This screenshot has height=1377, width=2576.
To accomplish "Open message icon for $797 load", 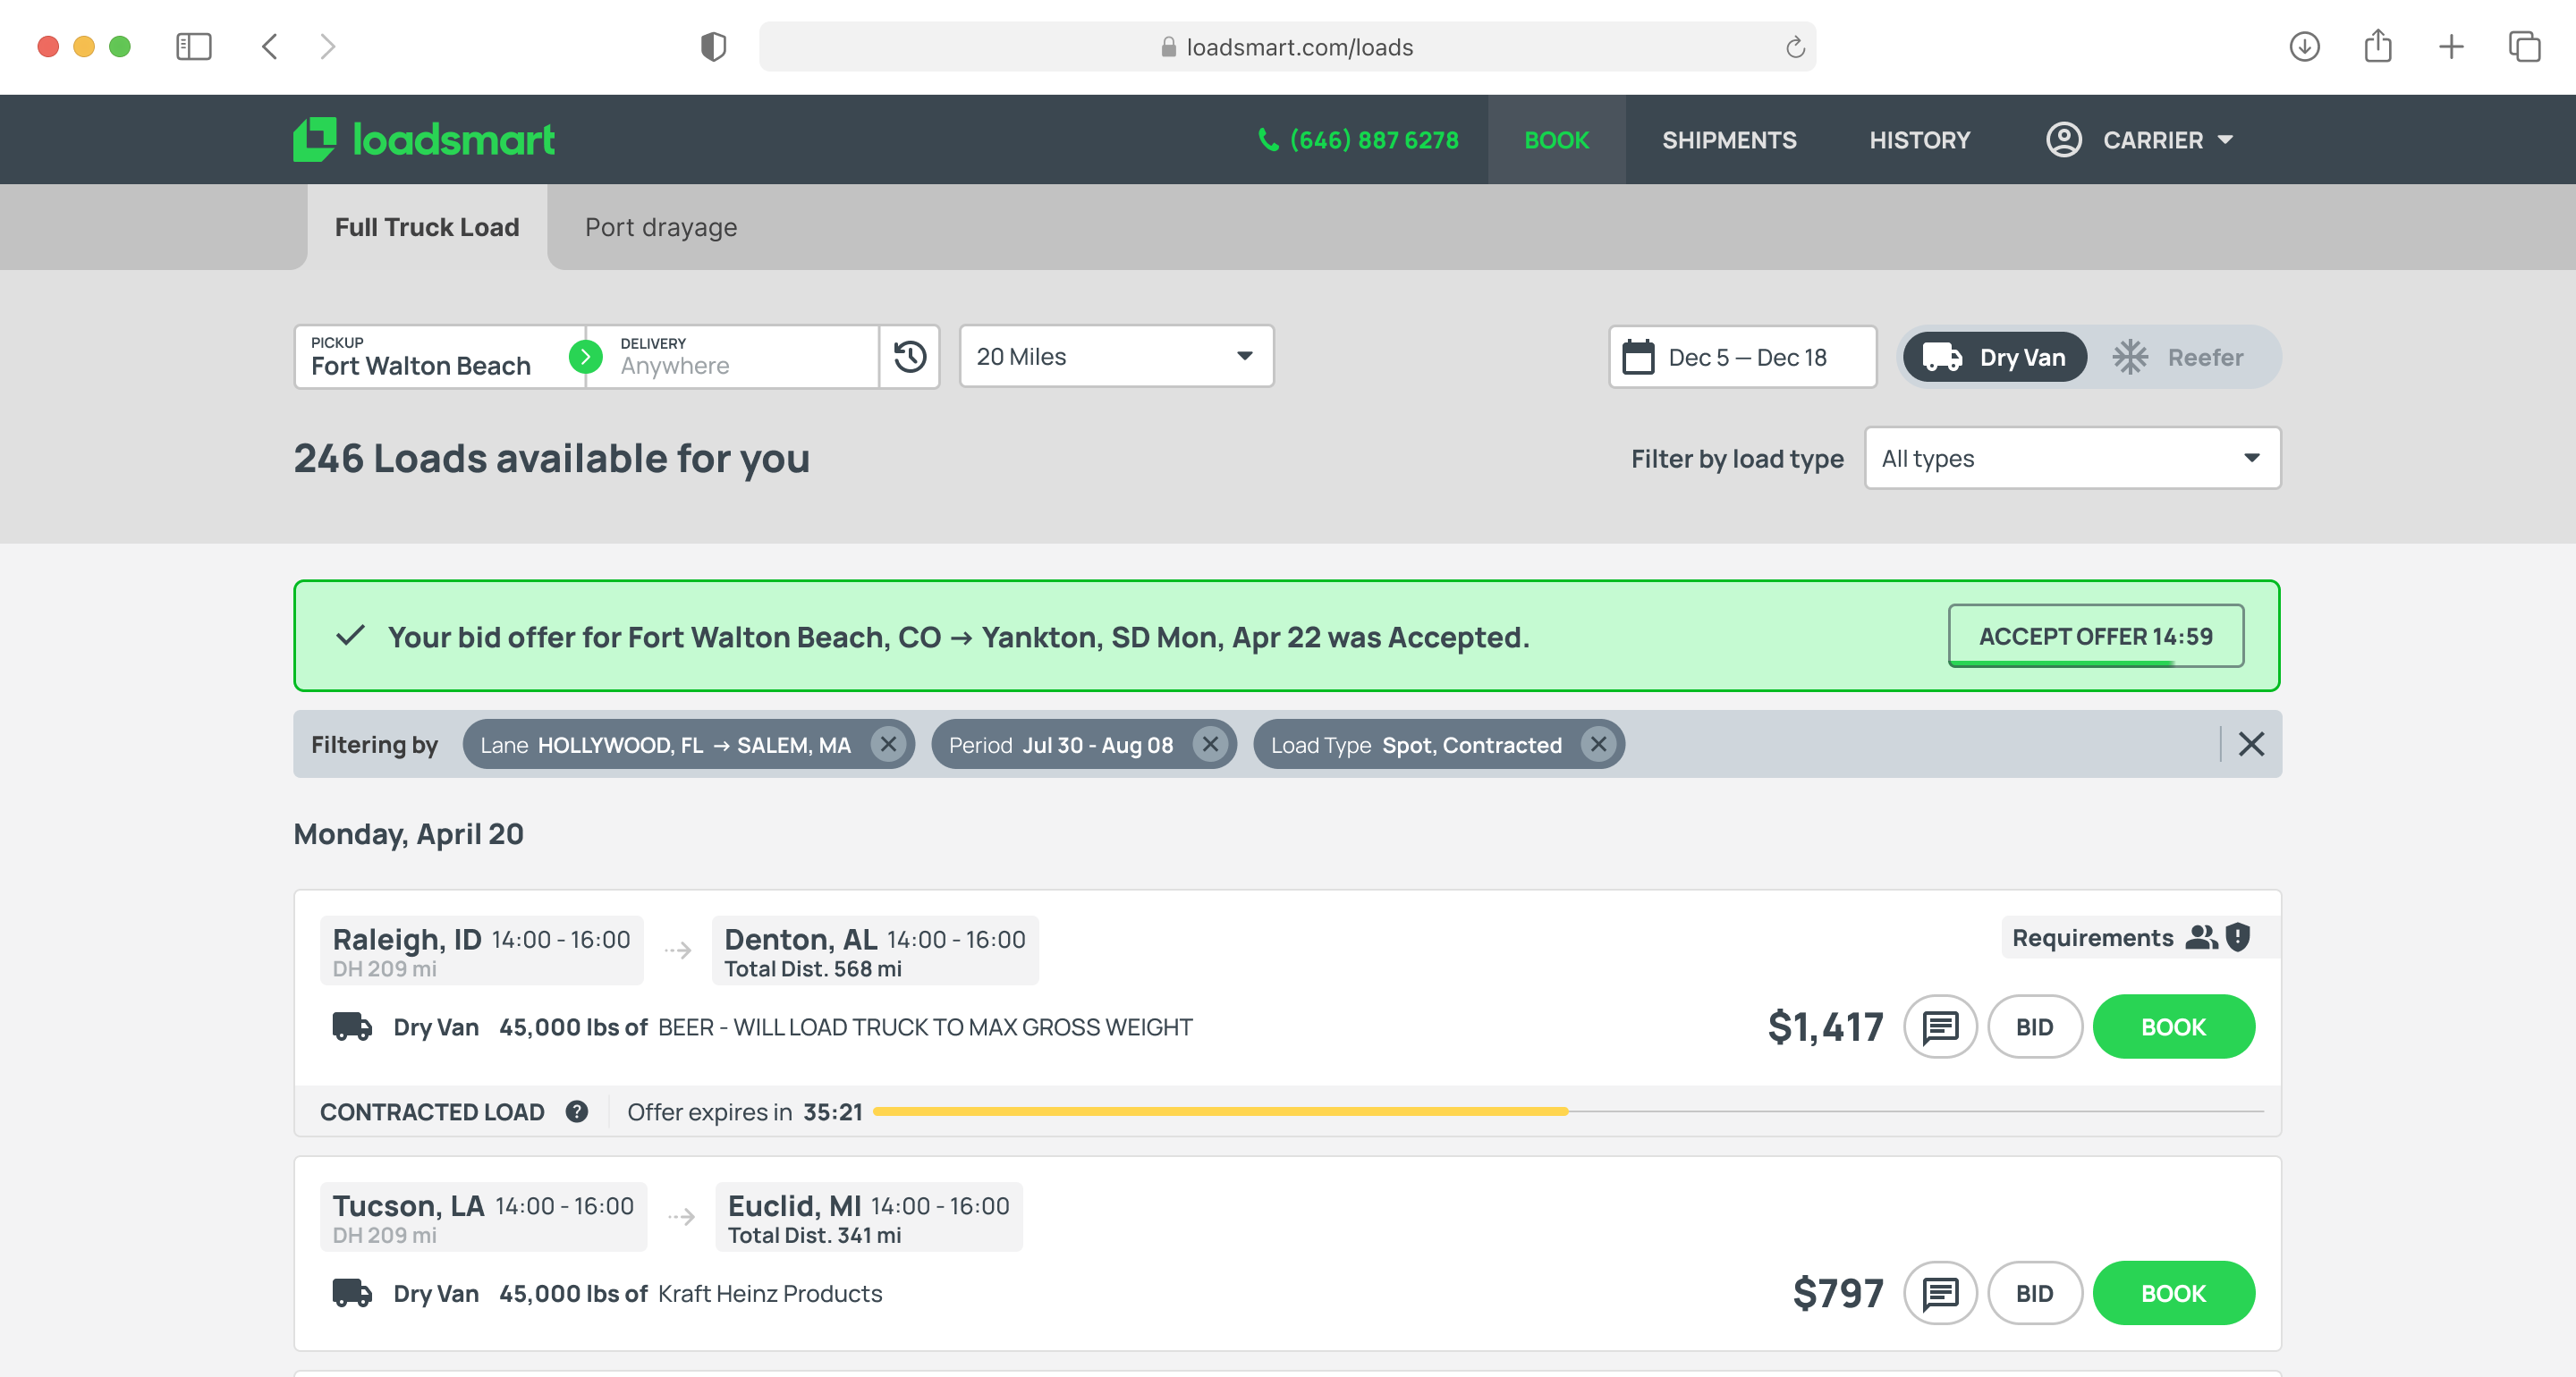I will click(1940, 1293).
